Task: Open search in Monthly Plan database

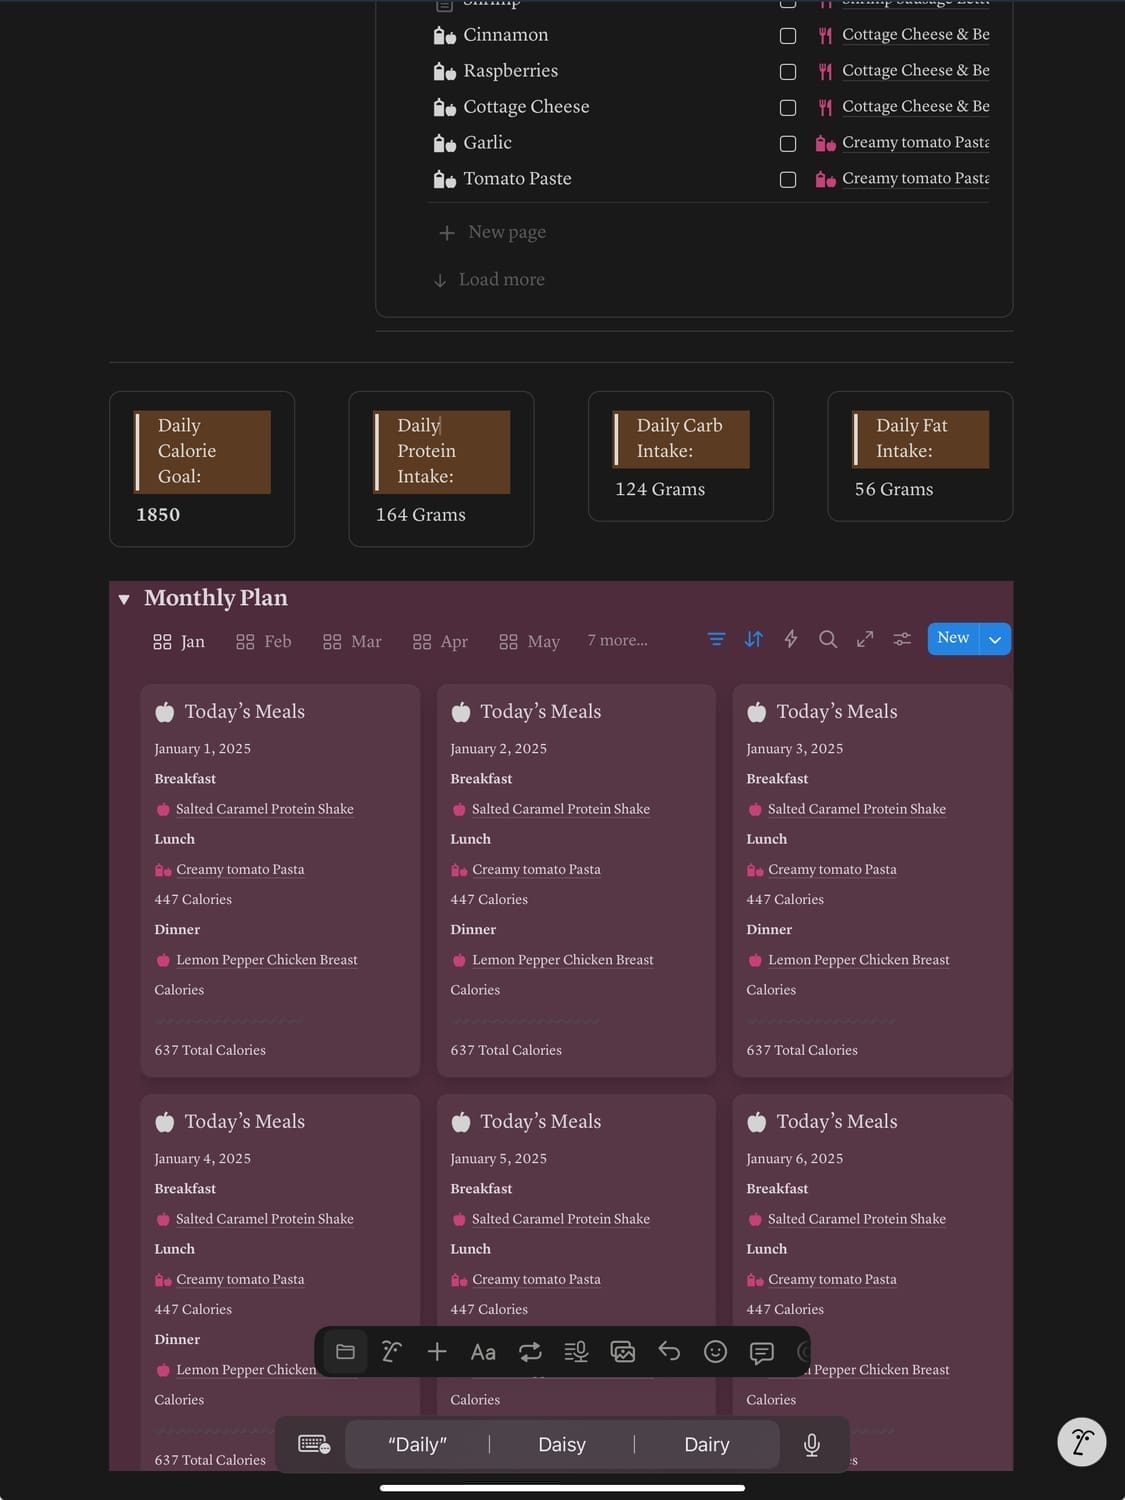Action: (x=828, y=639)
